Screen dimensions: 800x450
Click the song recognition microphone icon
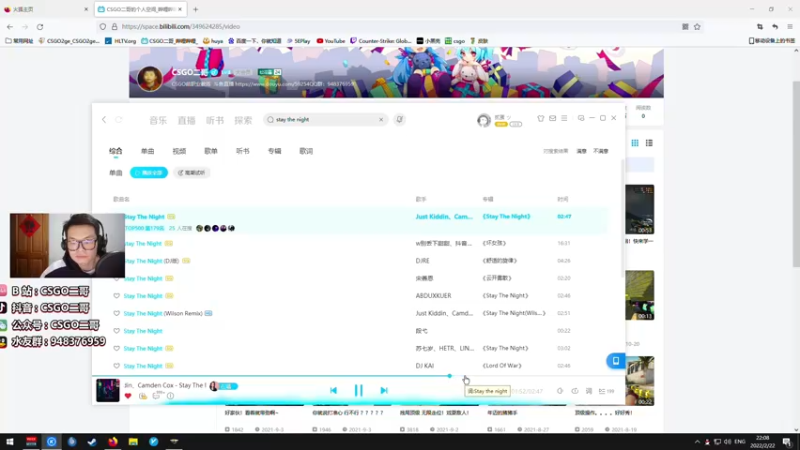click(399, 119)
